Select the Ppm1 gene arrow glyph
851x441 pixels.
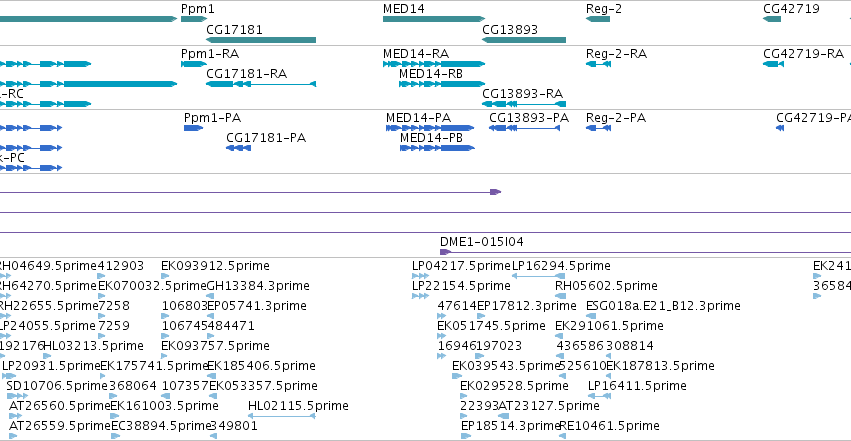pos(194,19)
